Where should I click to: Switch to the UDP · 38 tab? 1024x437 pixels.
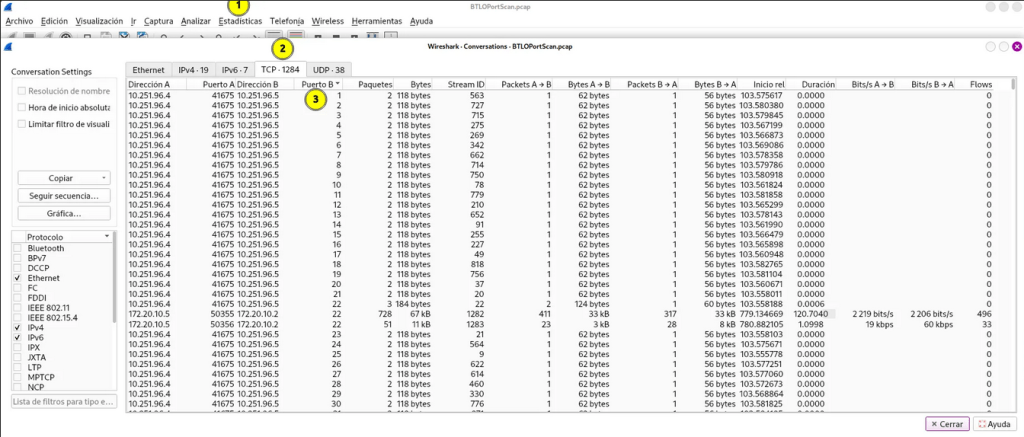click(x=326, y=69)
